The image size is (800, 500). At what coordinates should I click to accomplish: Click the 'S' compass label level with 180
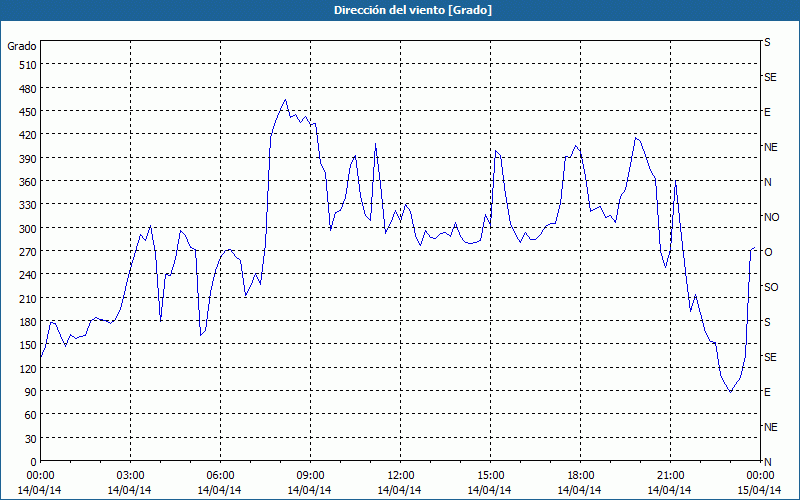767,322
